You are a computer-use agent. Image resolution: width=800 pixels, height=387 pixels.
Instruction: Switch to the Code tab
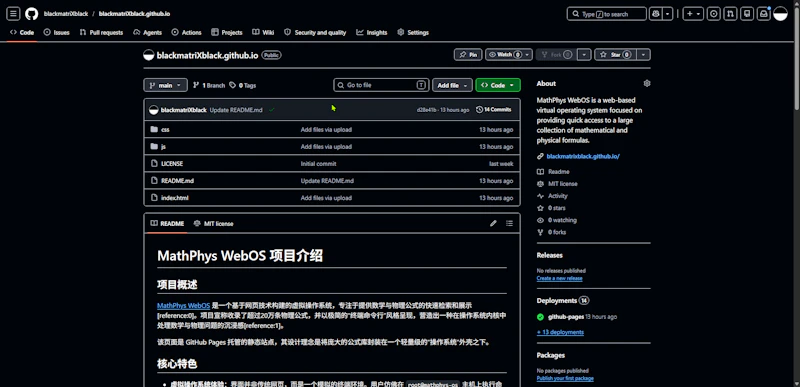click(22, 32)
